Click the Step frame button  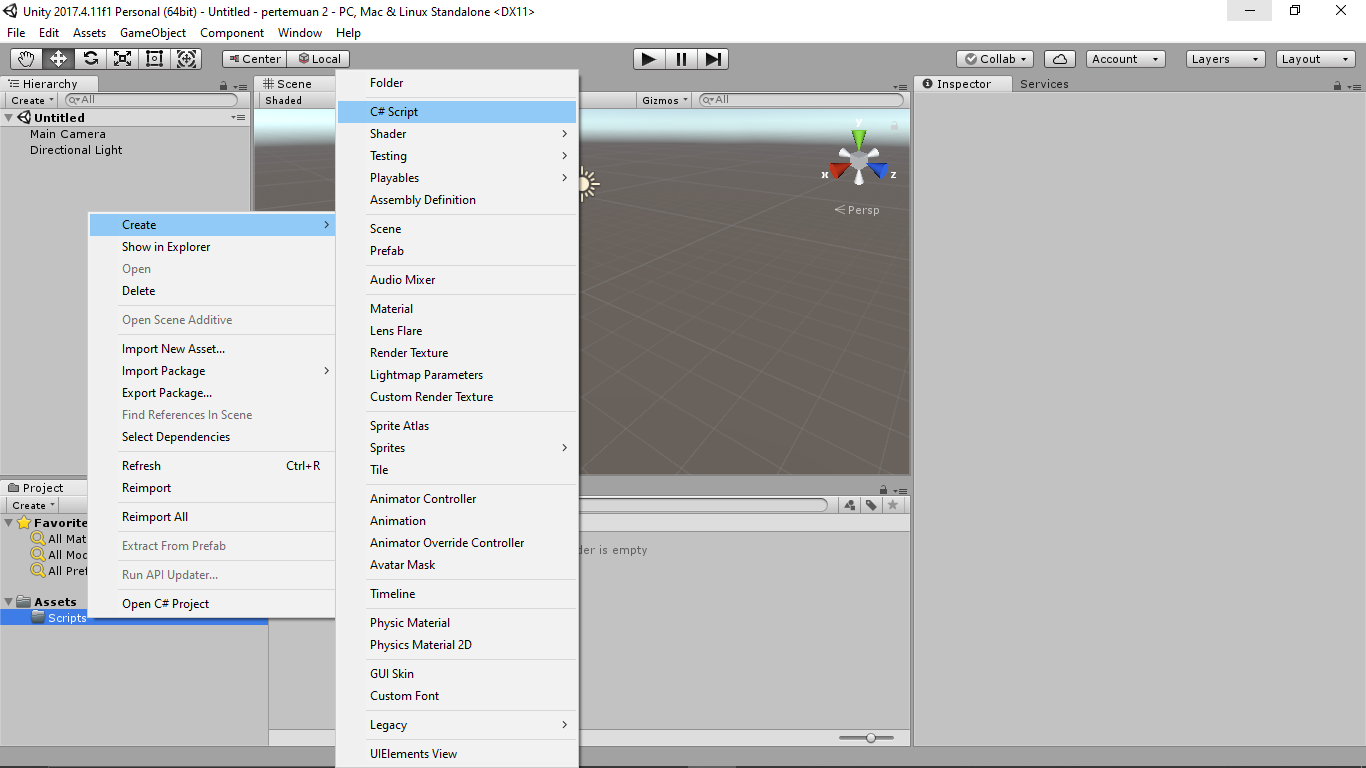pyautogui.click(x=713, y=59)
